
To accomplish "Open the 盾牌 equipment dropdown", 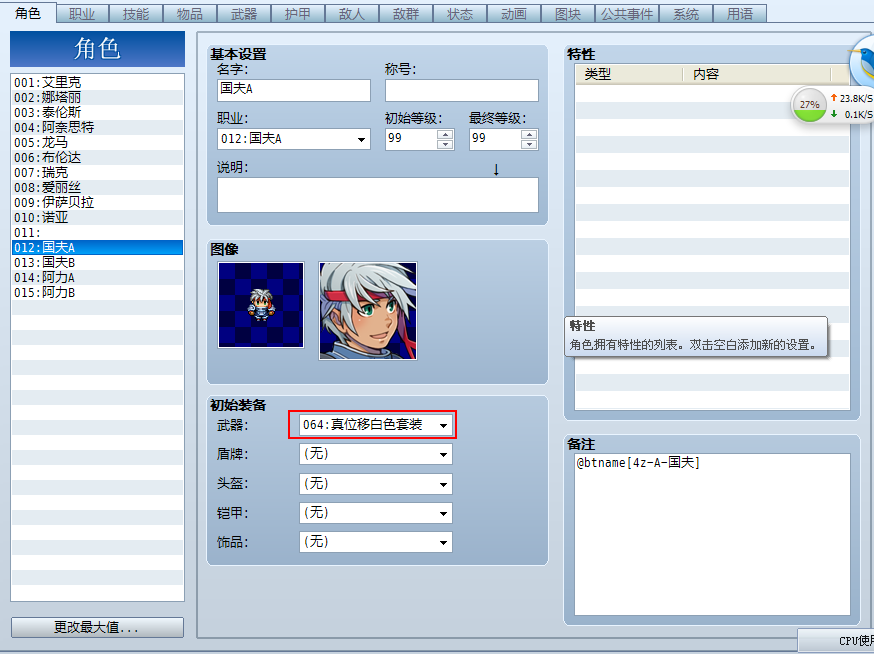I will click(376, 454).
